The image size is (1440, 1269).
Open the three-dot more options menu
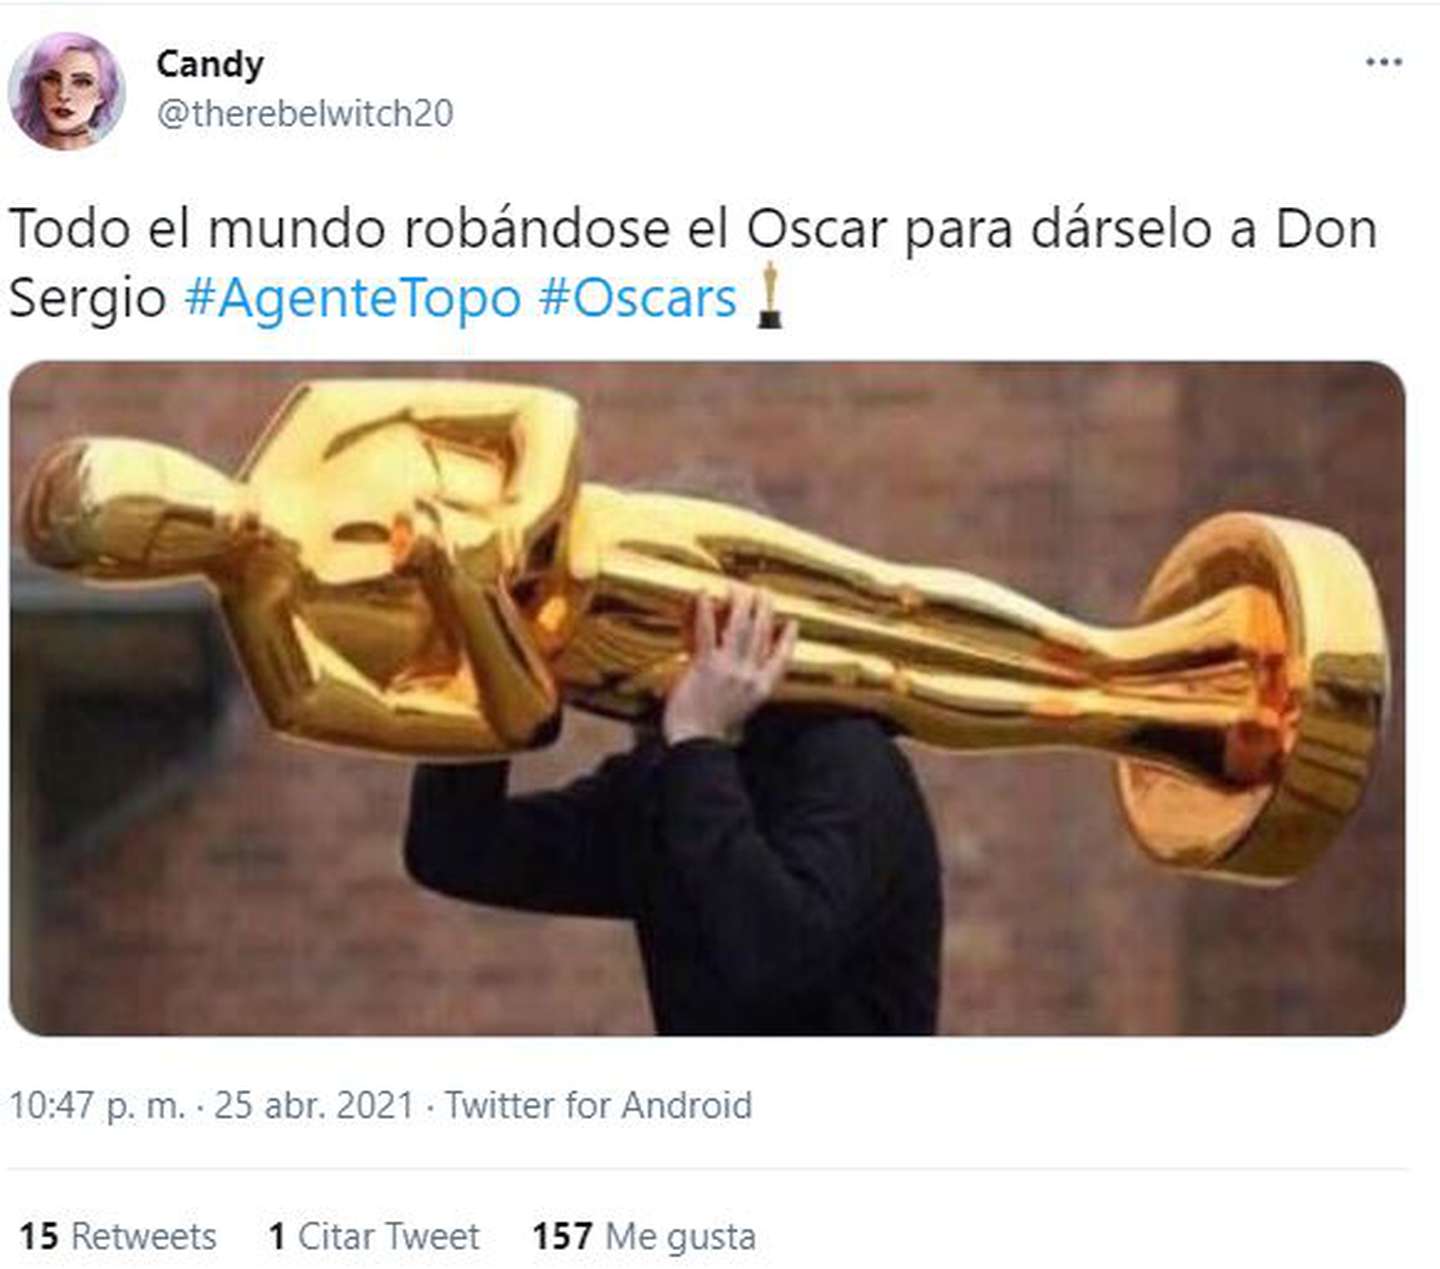1383,62
